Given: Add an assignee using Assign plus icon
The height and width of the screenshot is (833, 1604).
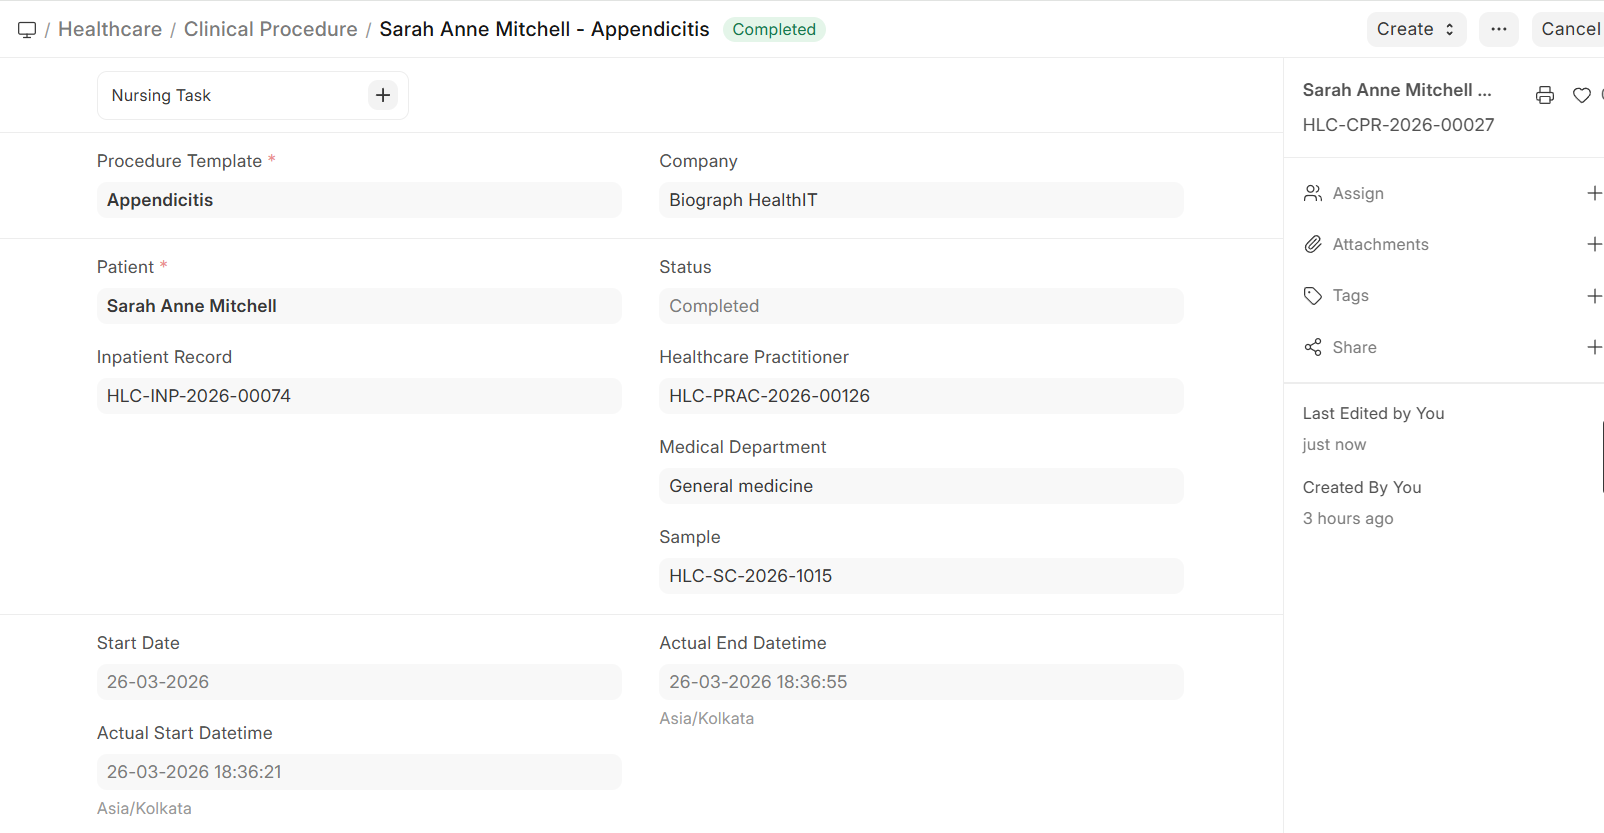Looking at the screenshot, I should 1593,193.
